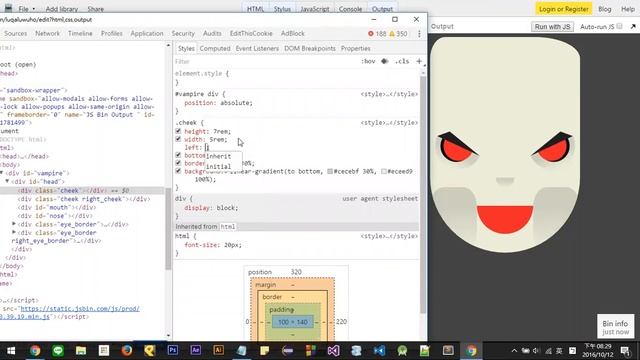Open Visual Studio Code from the taskbar
640x360 pixels.
379,351
